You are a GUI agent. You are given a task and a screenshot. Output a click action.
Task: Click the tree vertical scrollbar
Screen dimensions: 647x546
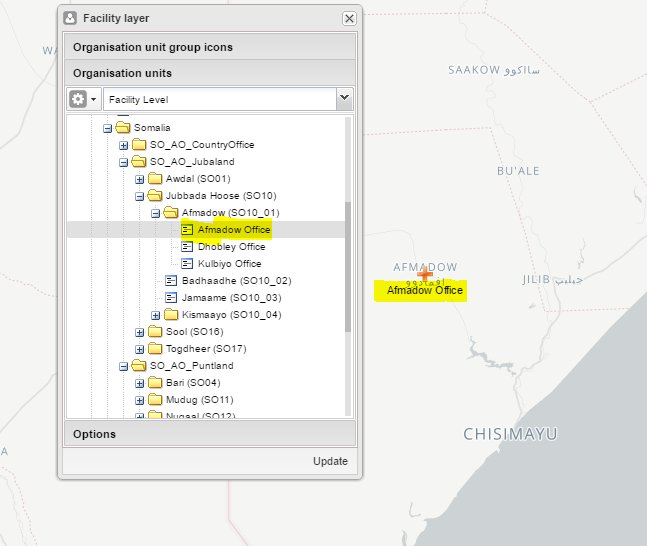348,265
